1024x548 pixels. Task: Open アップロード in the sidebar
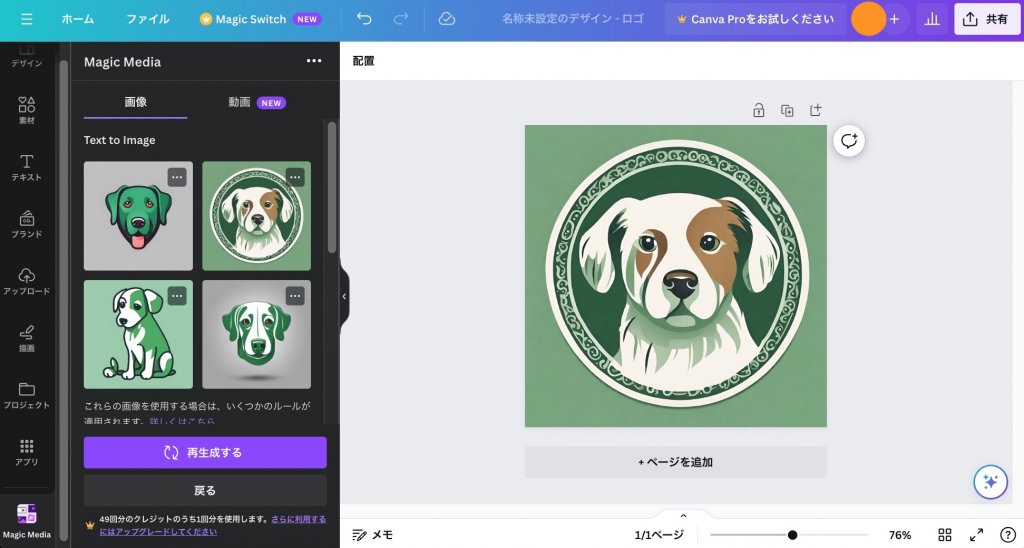click(x=27, y=281)
